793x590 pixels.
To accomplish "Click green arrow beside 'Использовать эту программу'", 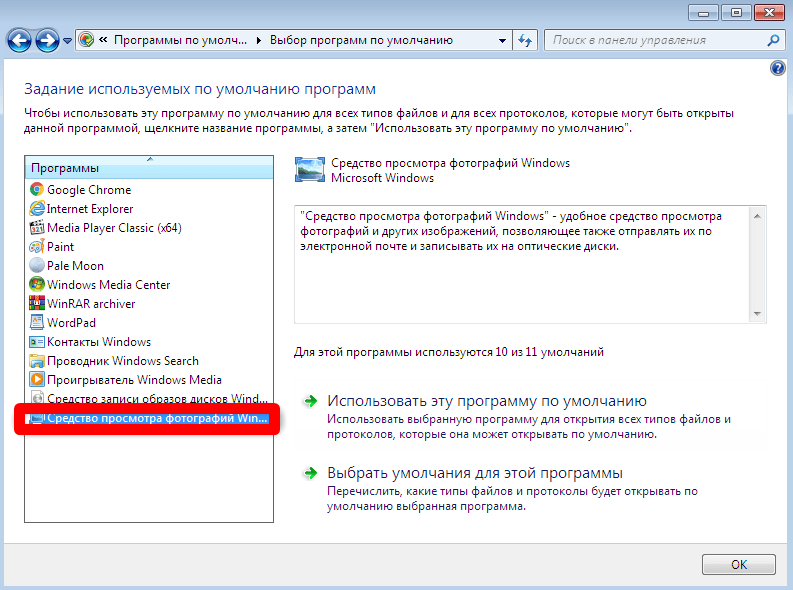I will 310,401.
